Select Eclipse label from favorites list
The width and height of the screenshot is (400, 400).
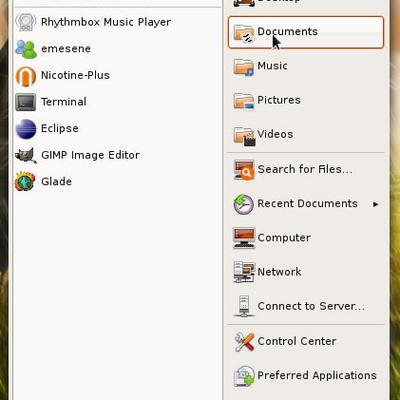[x=60, y=129]
